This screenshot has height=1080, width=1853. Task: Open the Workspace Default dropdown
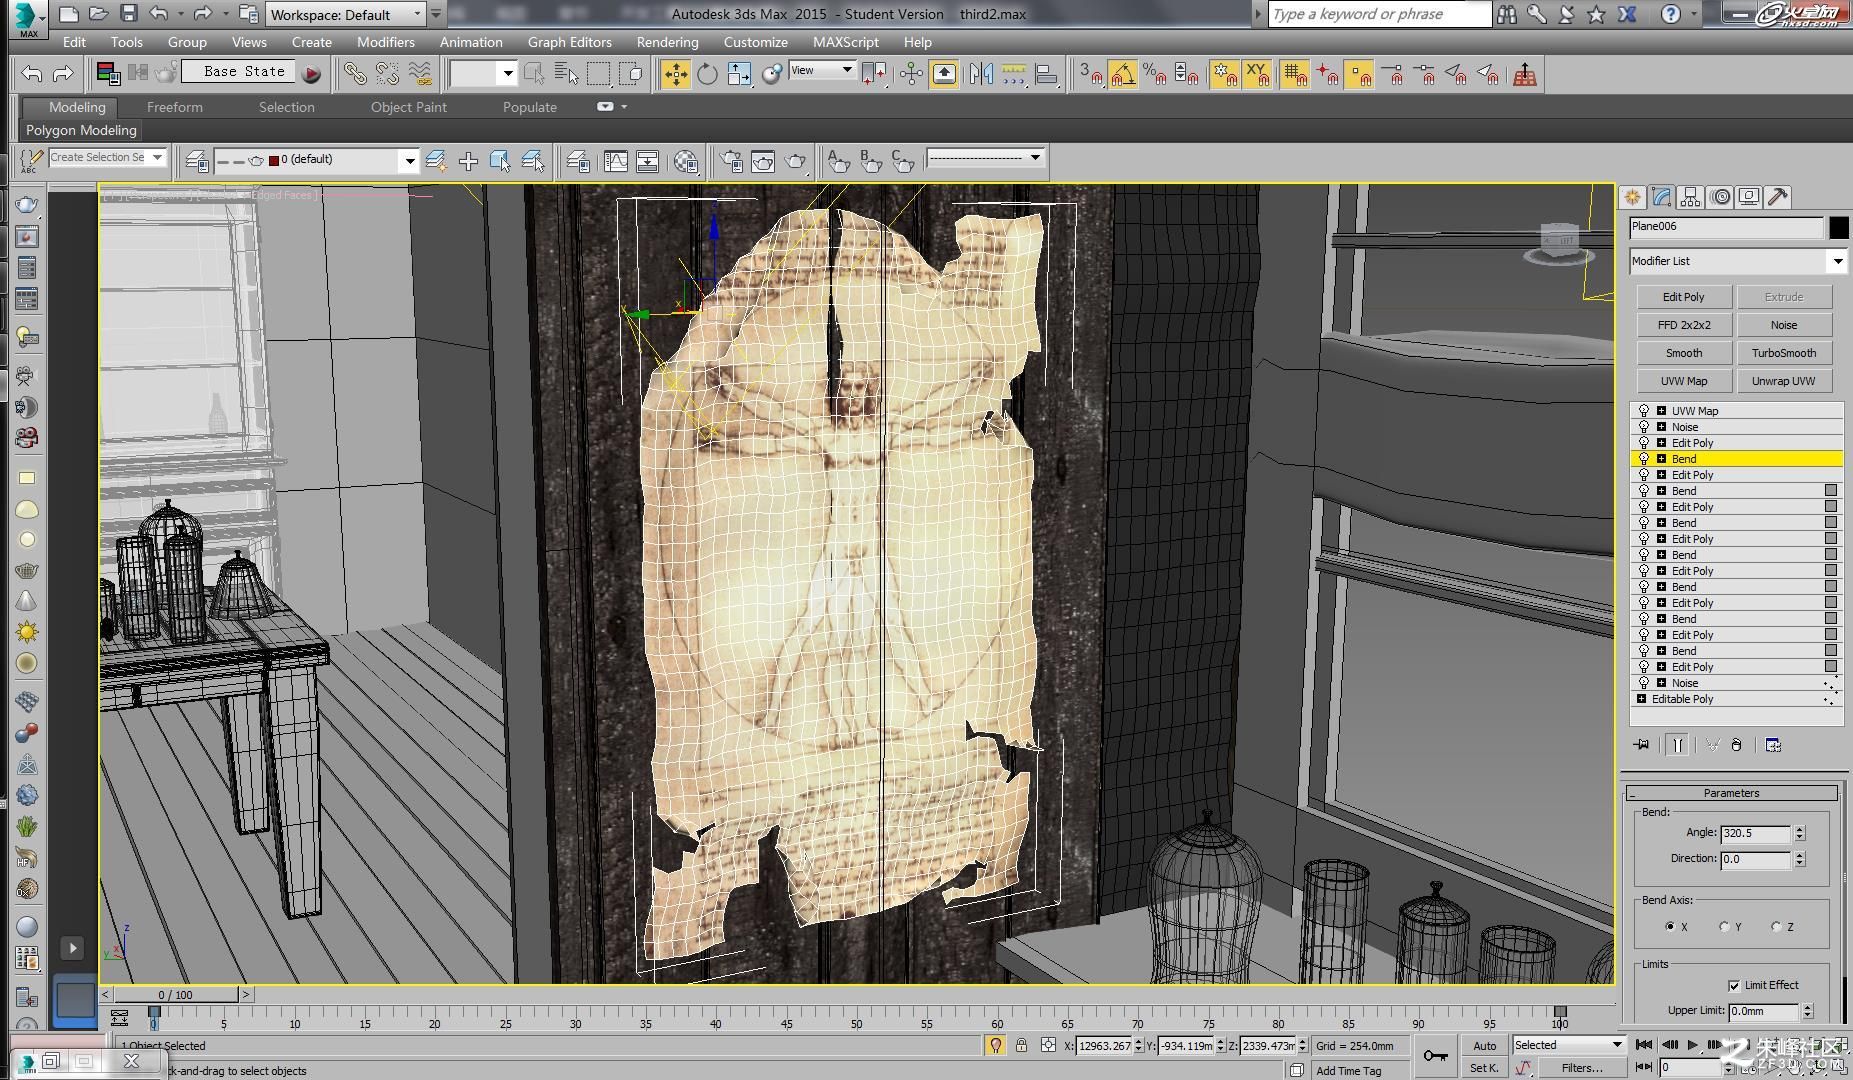[x=346, y=15]
